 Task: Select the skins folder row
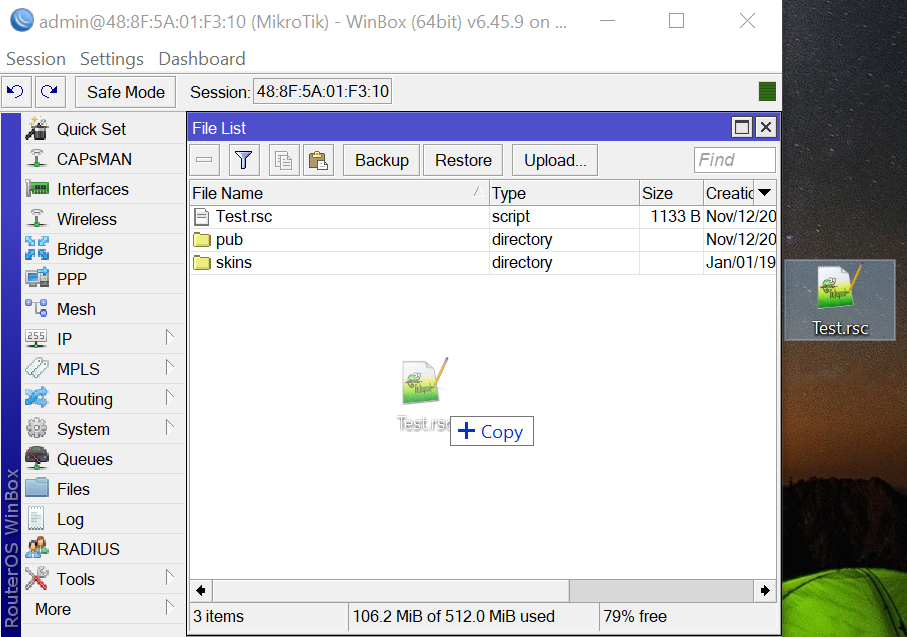[483, 263]
